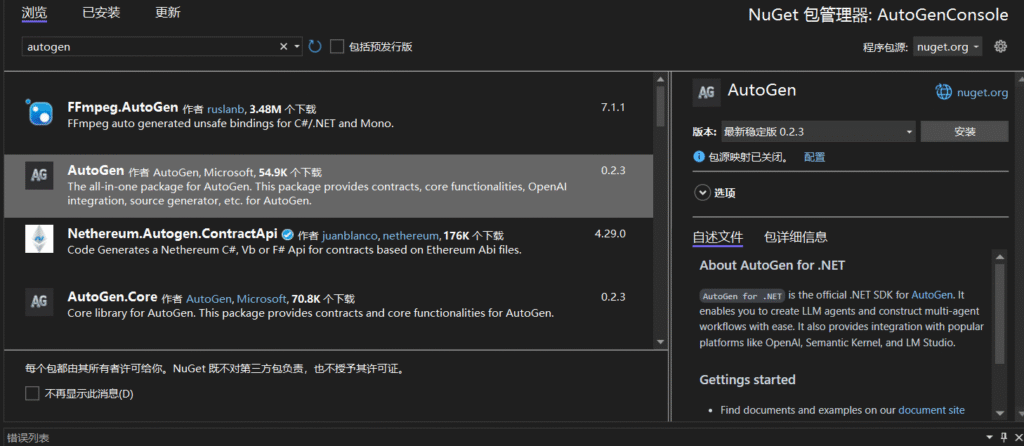Viewport: 1024px width, 446px height.
Task: Click Nethereum verified badge icon
Action: [x=287, y=234]
